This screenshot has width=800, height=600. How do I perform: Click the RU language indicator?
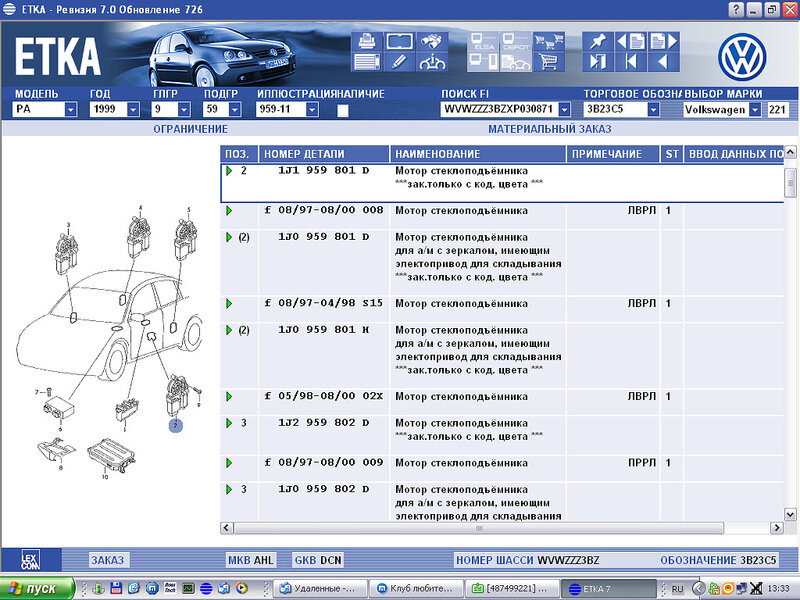[x=677, y=589]
